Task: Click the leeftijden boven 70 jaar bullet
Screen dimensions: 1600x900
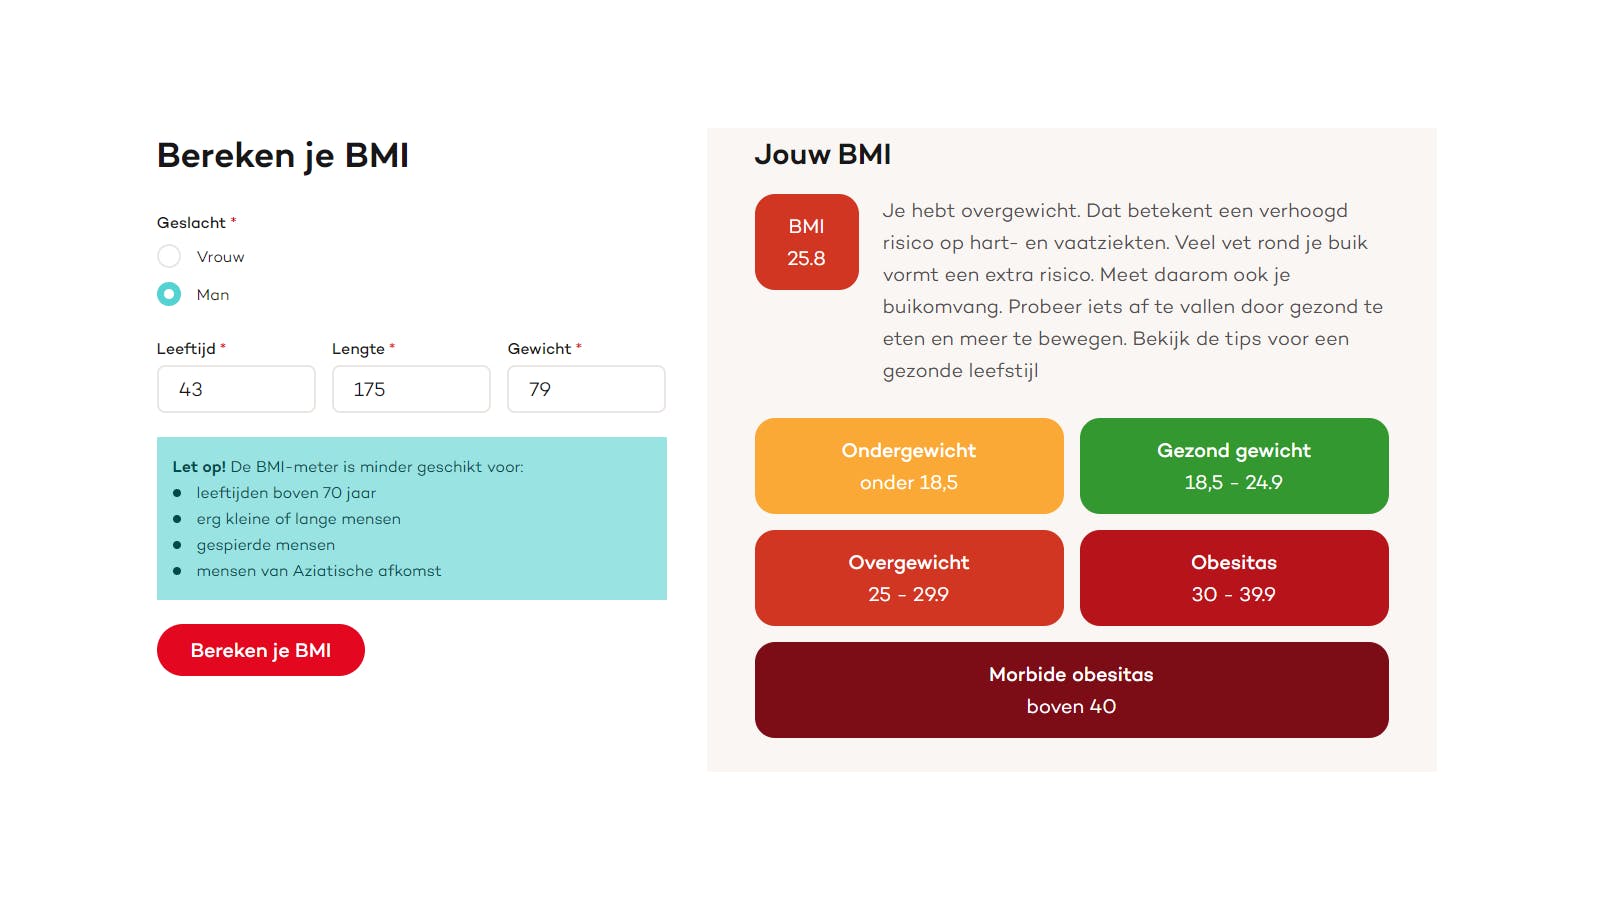Action: 286,493
